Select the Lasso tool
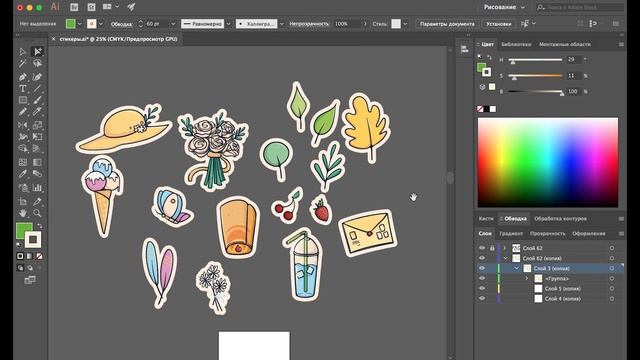This screenshot has width=640, height=360. (38, 63)
